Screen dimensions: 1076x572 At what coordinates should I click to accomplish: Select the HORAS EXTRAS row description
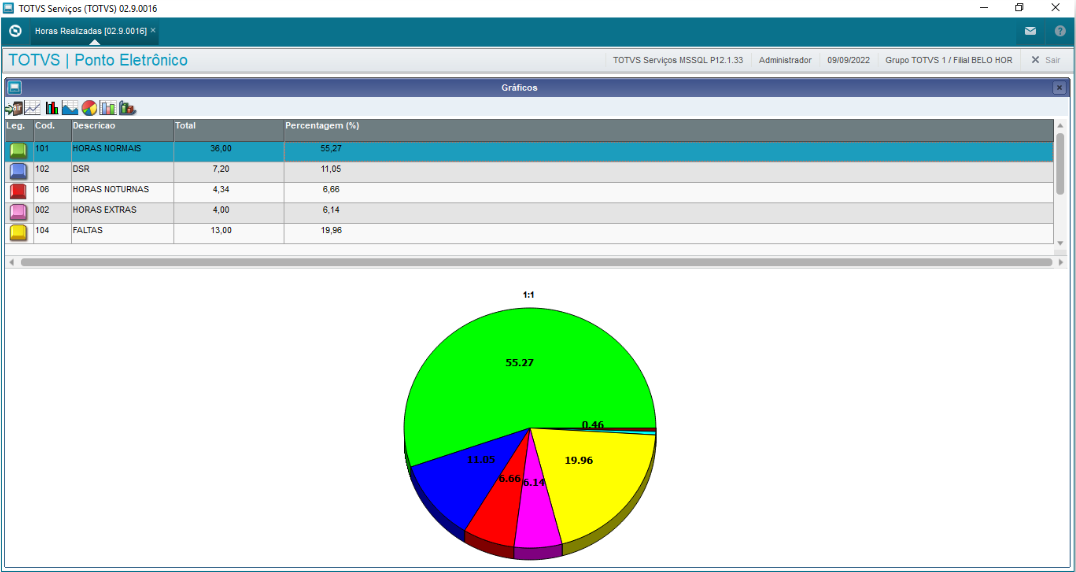pyautogui.click(x=104, y=210)
